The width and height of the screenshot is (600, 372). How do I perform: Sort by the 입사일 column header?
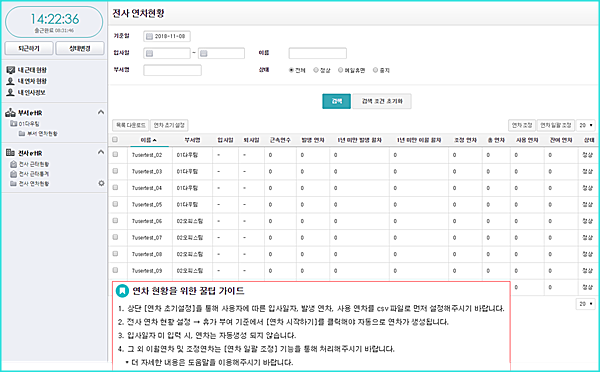click(225, 140)
